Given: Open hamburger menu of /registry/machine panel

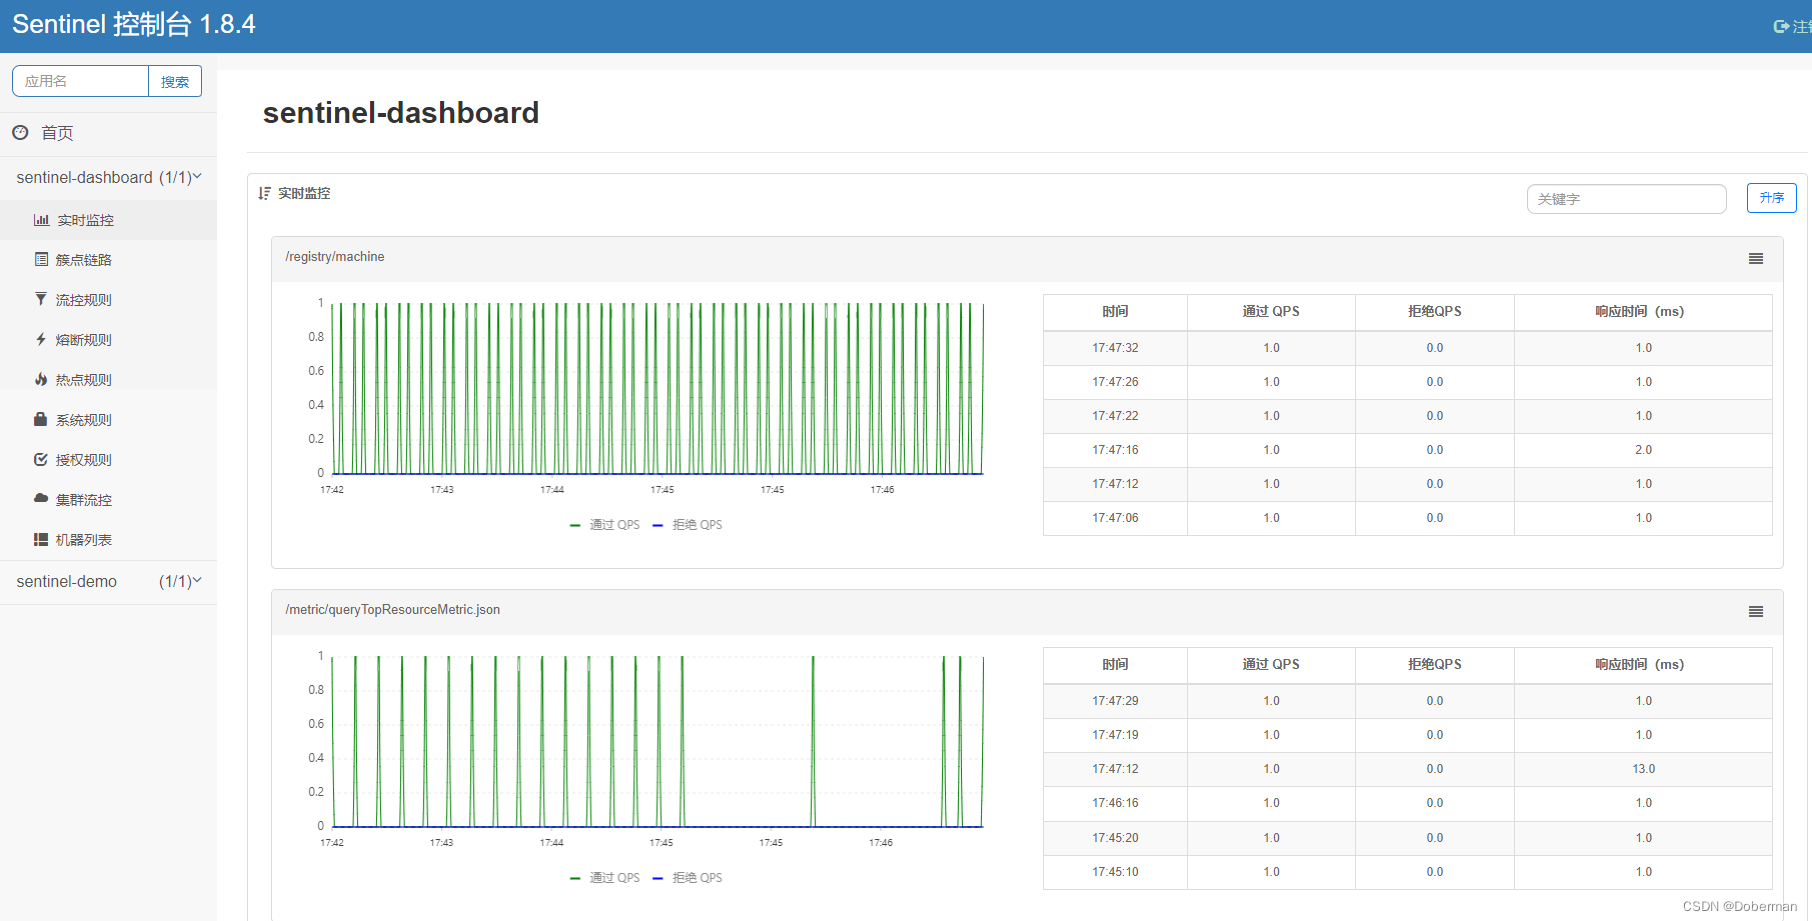Looking at the screenshot, I should (1756, 258).
